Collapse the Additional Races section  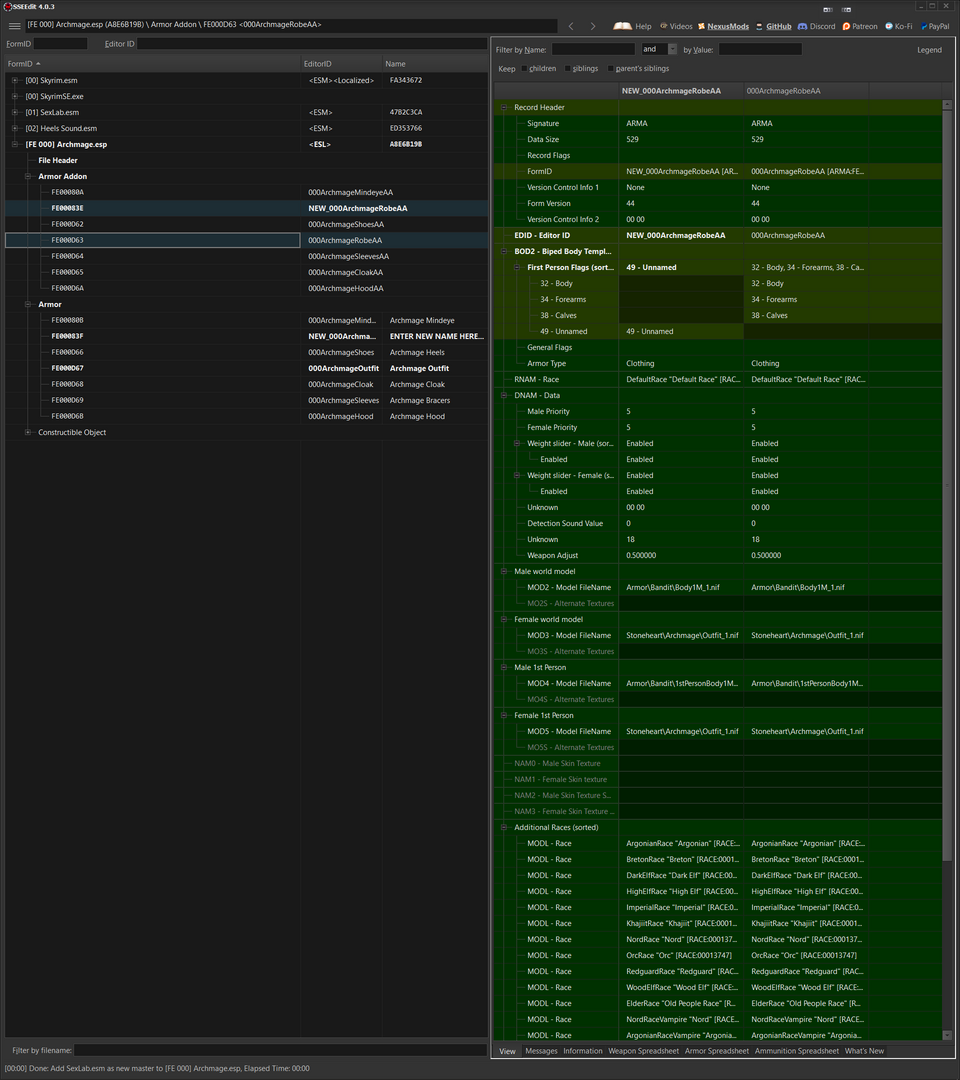pyautogui.click(x=504, y=827)
